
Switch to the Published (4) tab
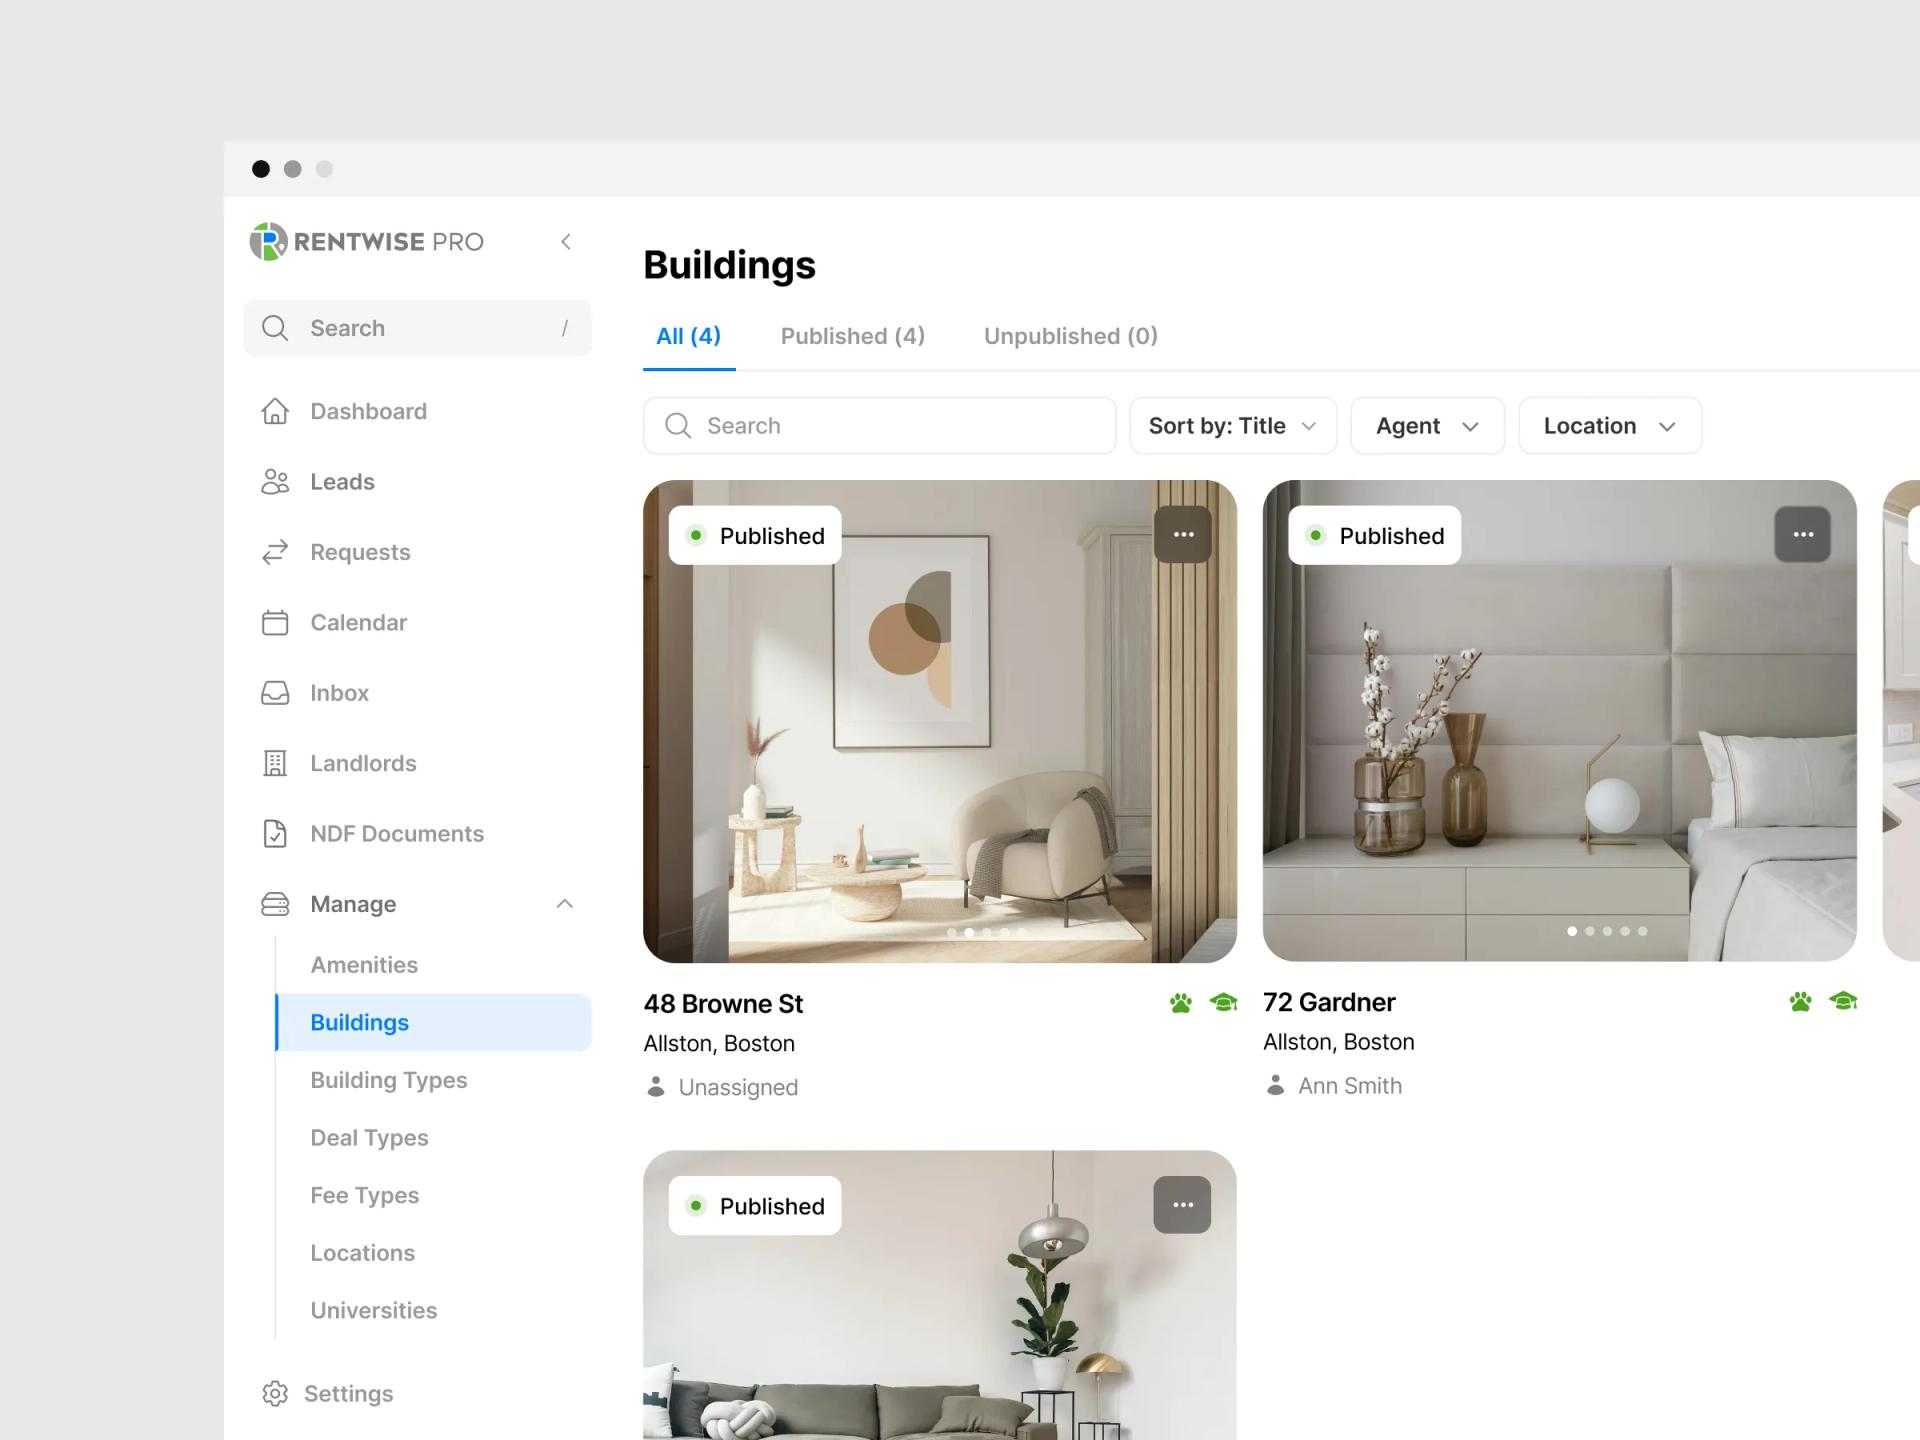click(x=853, y=336)
